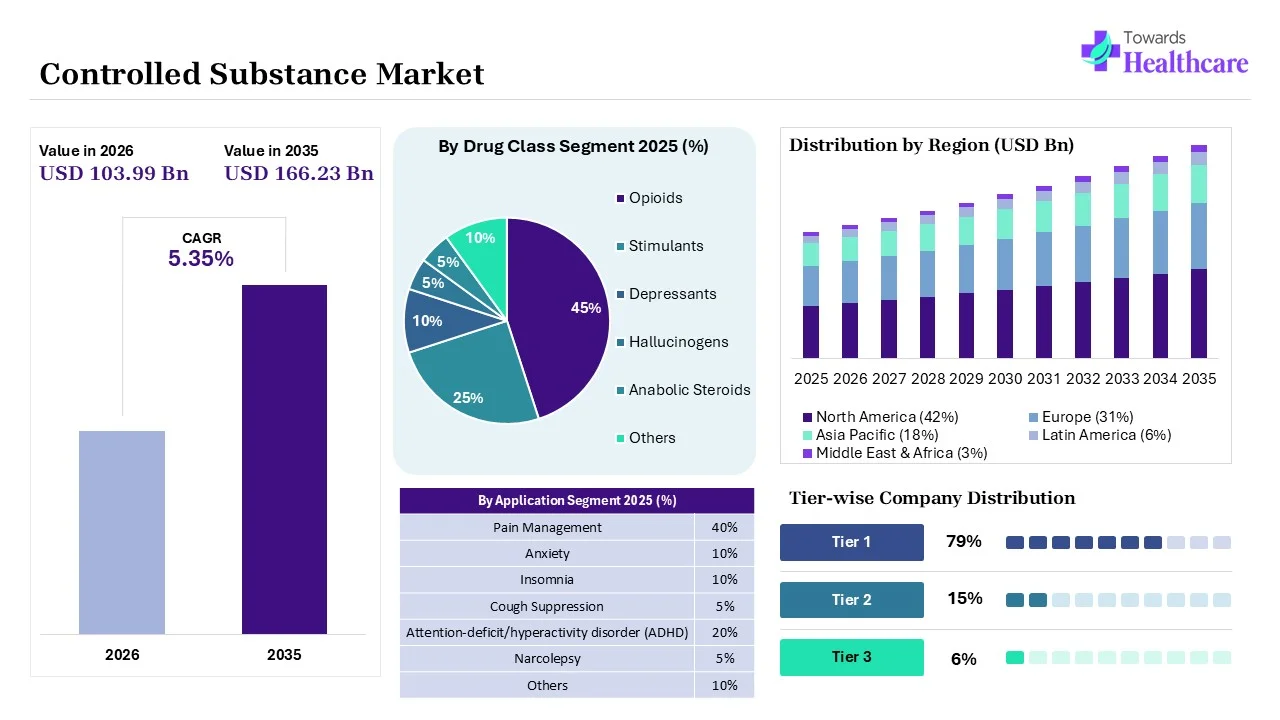Click the Tier-wise Company Distribution heading
This screenshot has width=1280, height=720.
click(932, 498)
